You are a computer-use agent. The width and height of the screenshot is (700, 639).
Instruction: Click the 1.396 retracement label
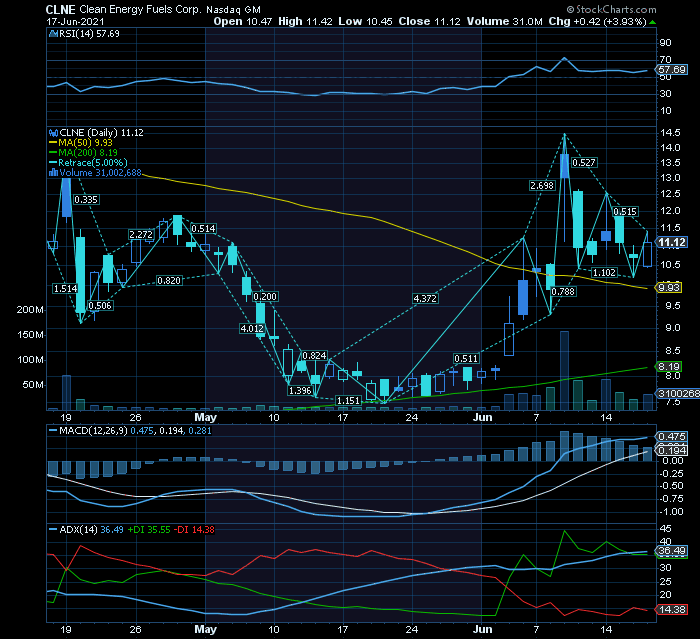point(300,391)
